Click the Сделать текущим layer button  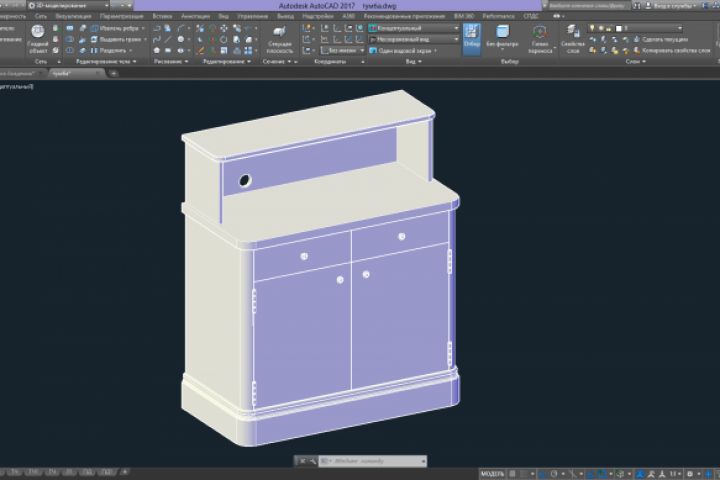click(661, 40)
